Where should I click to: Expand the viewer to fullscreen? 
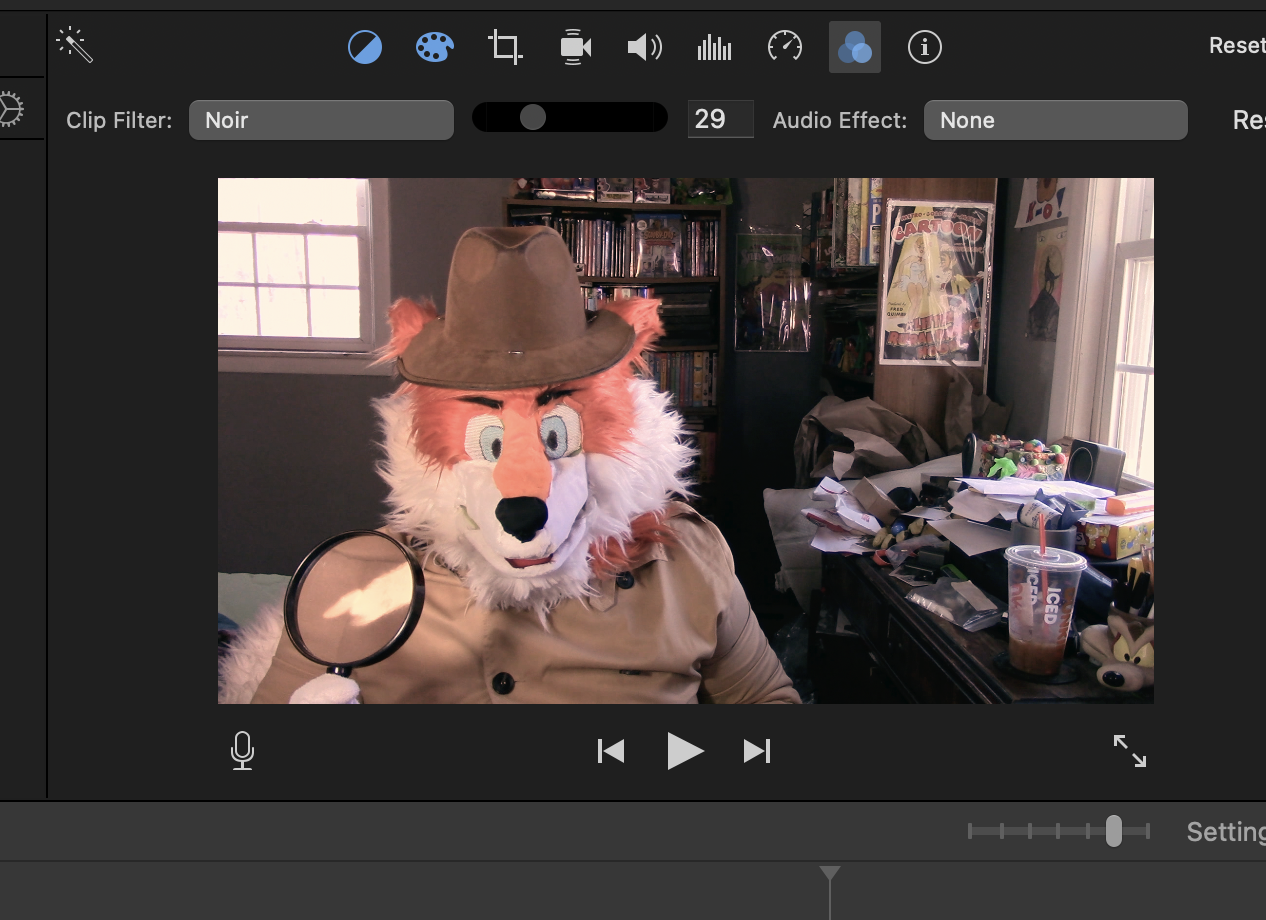1130,751
